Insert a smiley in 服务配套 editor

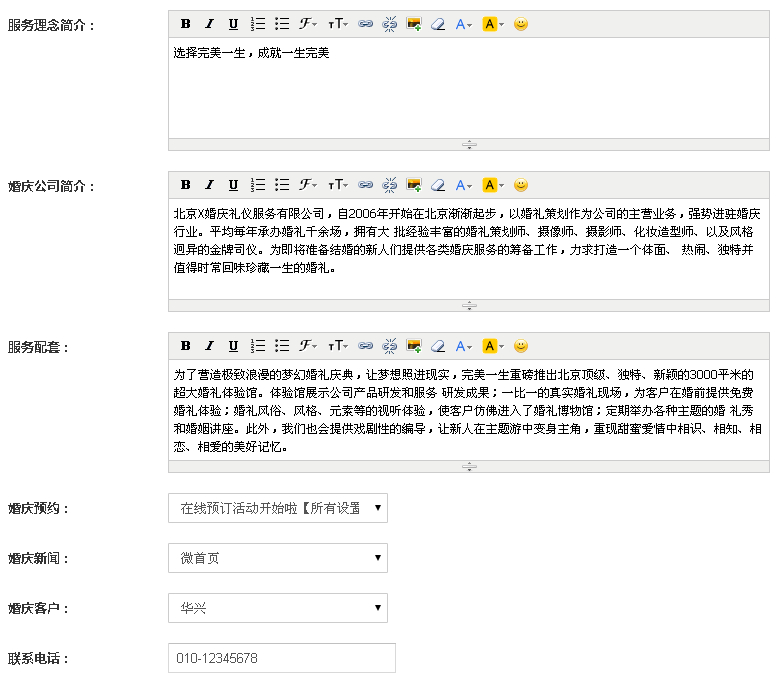520,346
